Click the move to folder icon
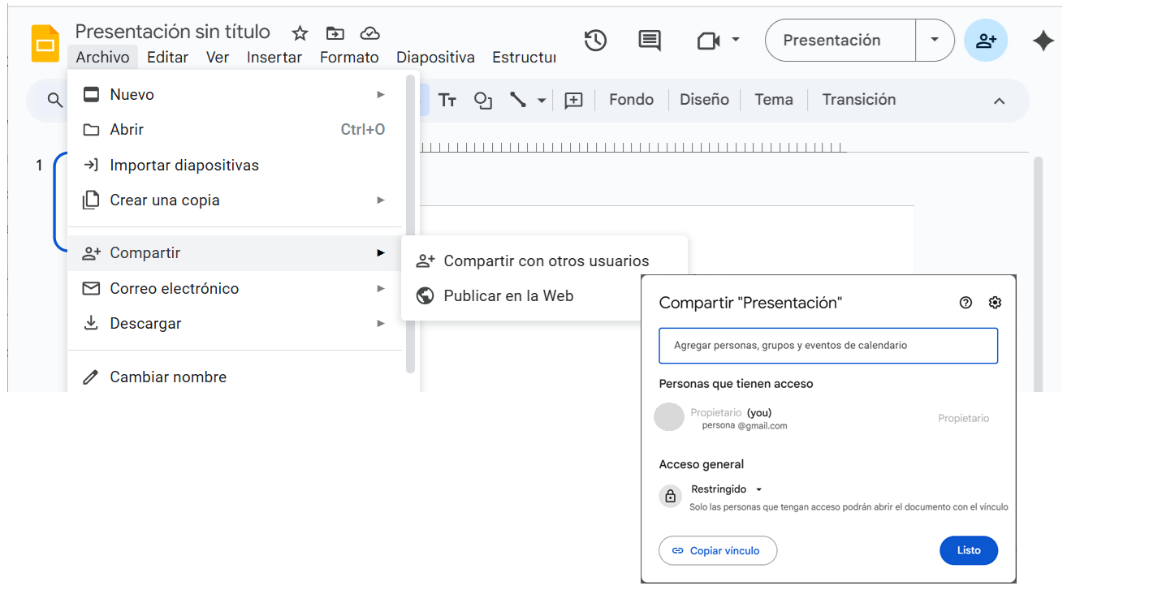This screenshot has width=1149, height=603. 335,33
